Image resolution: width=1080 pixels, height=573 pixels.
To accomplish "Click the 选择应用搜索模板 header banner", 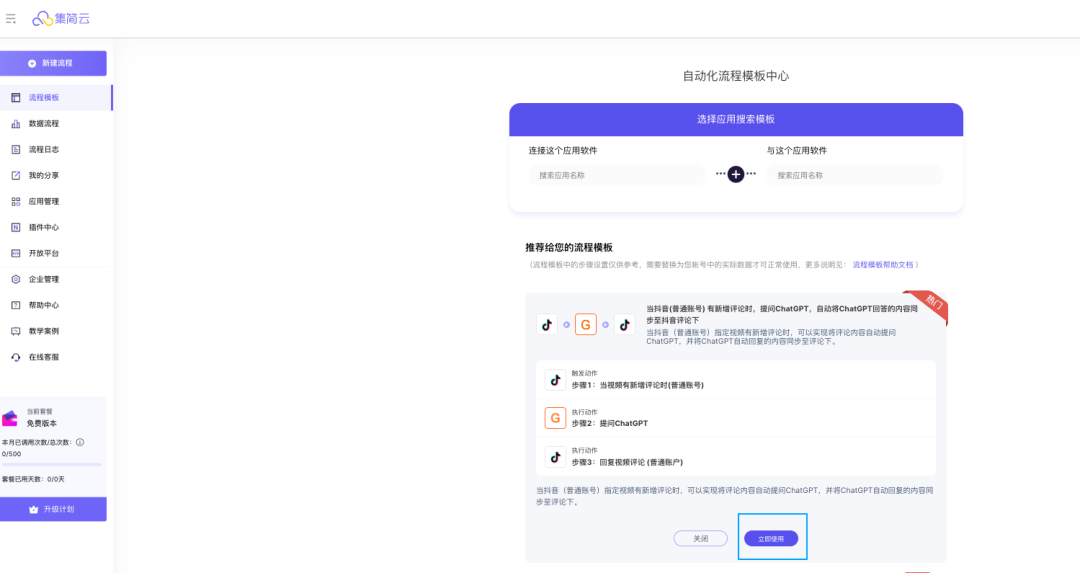I will (x=736, y=119).
